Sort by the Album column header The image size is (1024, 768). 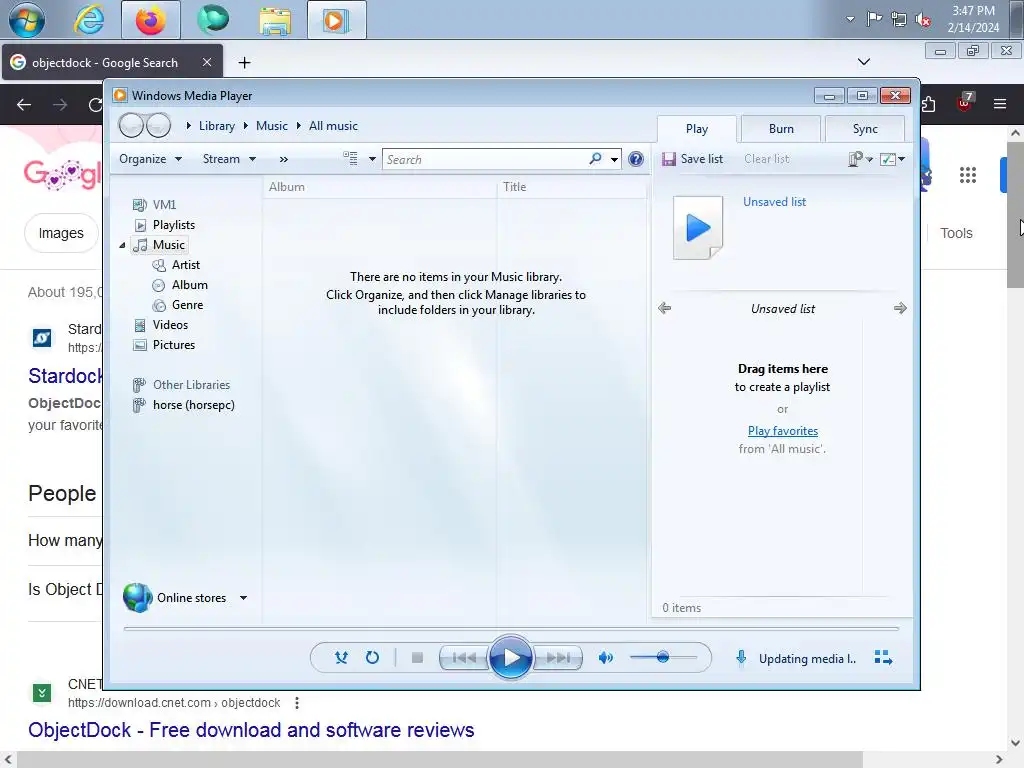point(380,187)
